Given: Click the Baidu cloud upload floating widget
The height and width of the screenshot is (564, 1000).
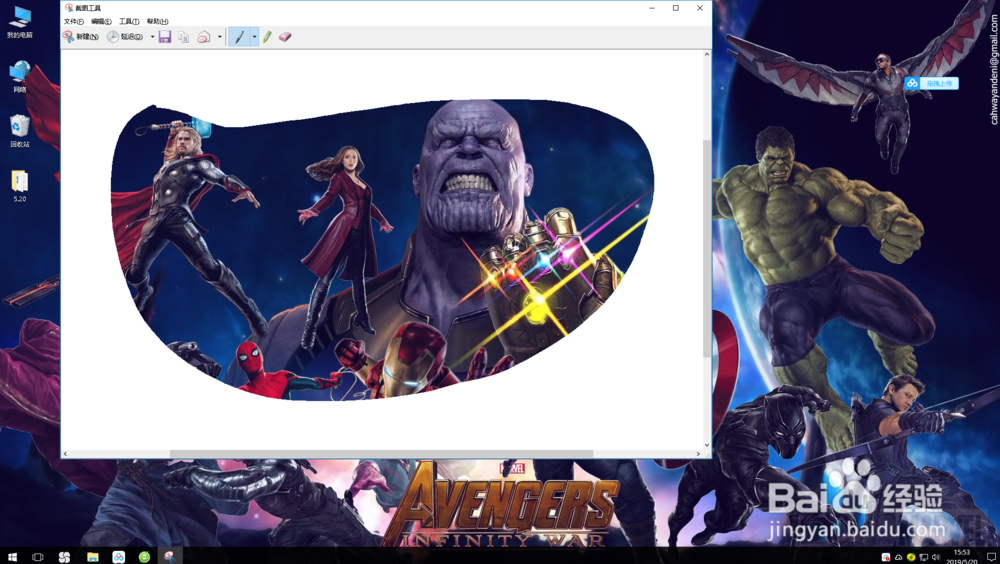Looking at the screenshot, I should coord(931,83).
